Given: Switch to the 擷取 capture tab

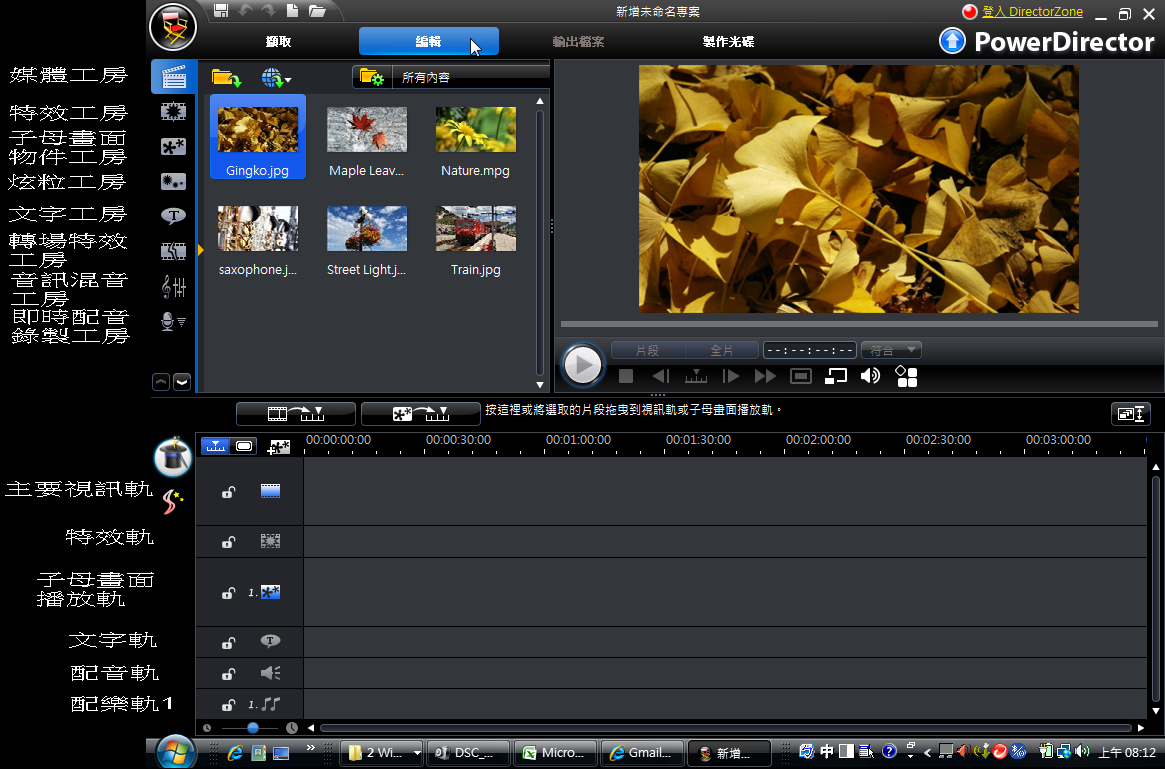Looking at the screenshot, I should pyautogui.click(x=279, y=42).
